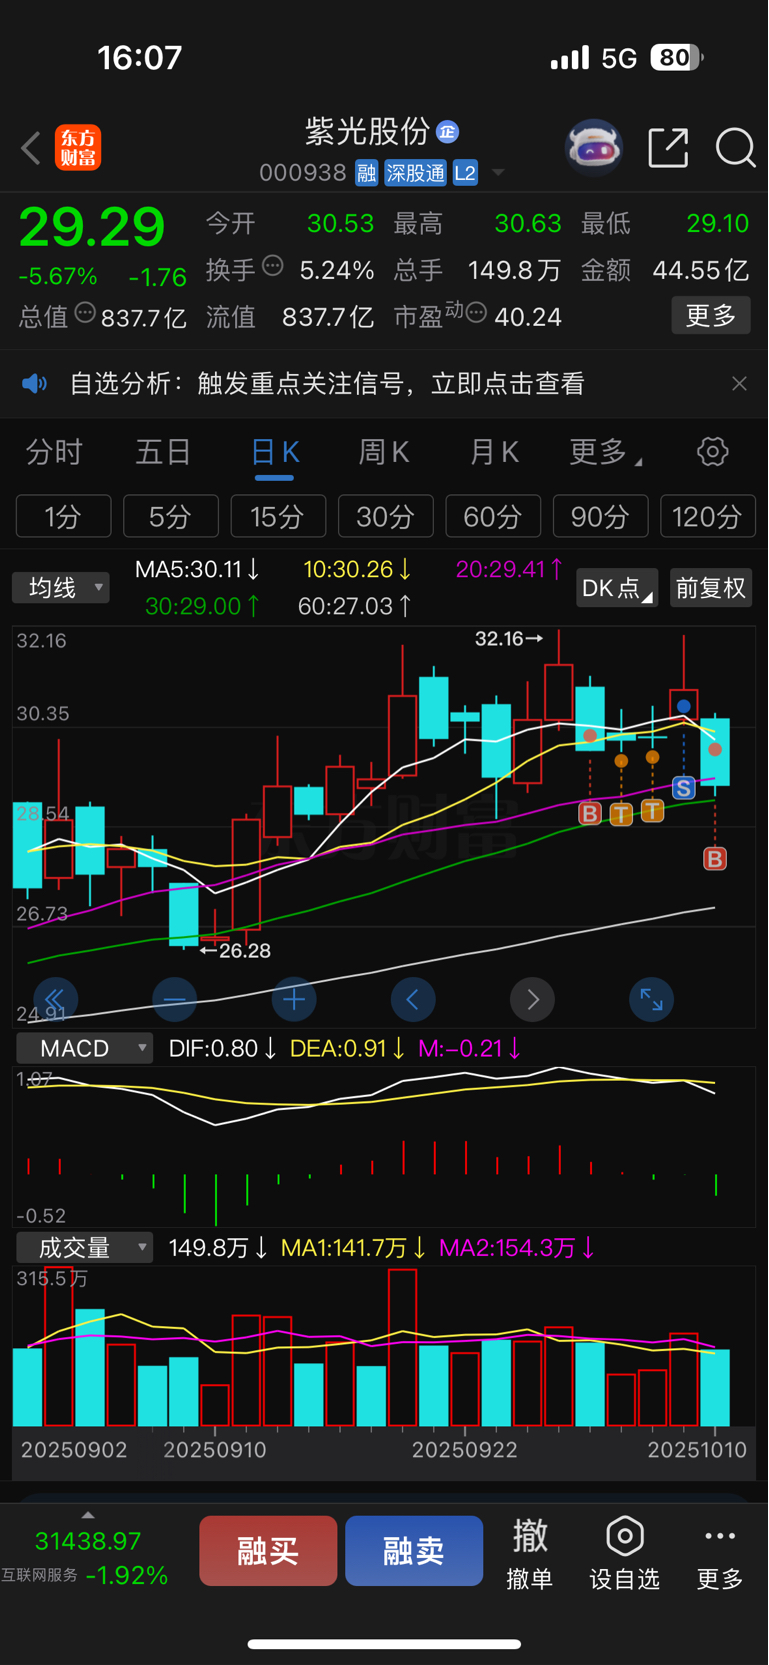
Task: Select the 120分 interval
Action: pyautogui.click(x=708, y=517)
